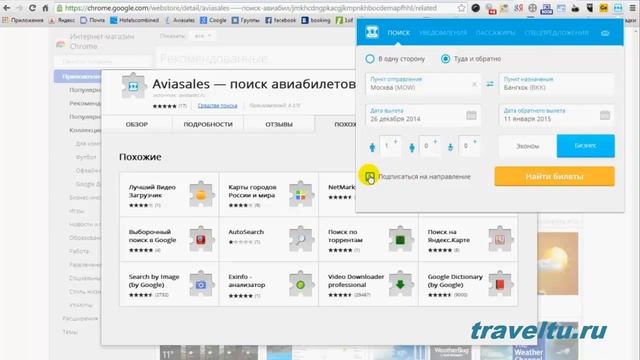Screen dimensions: 640x360
Task: Open the ОТЗЫВЫ tab
Action: point(279,124)
